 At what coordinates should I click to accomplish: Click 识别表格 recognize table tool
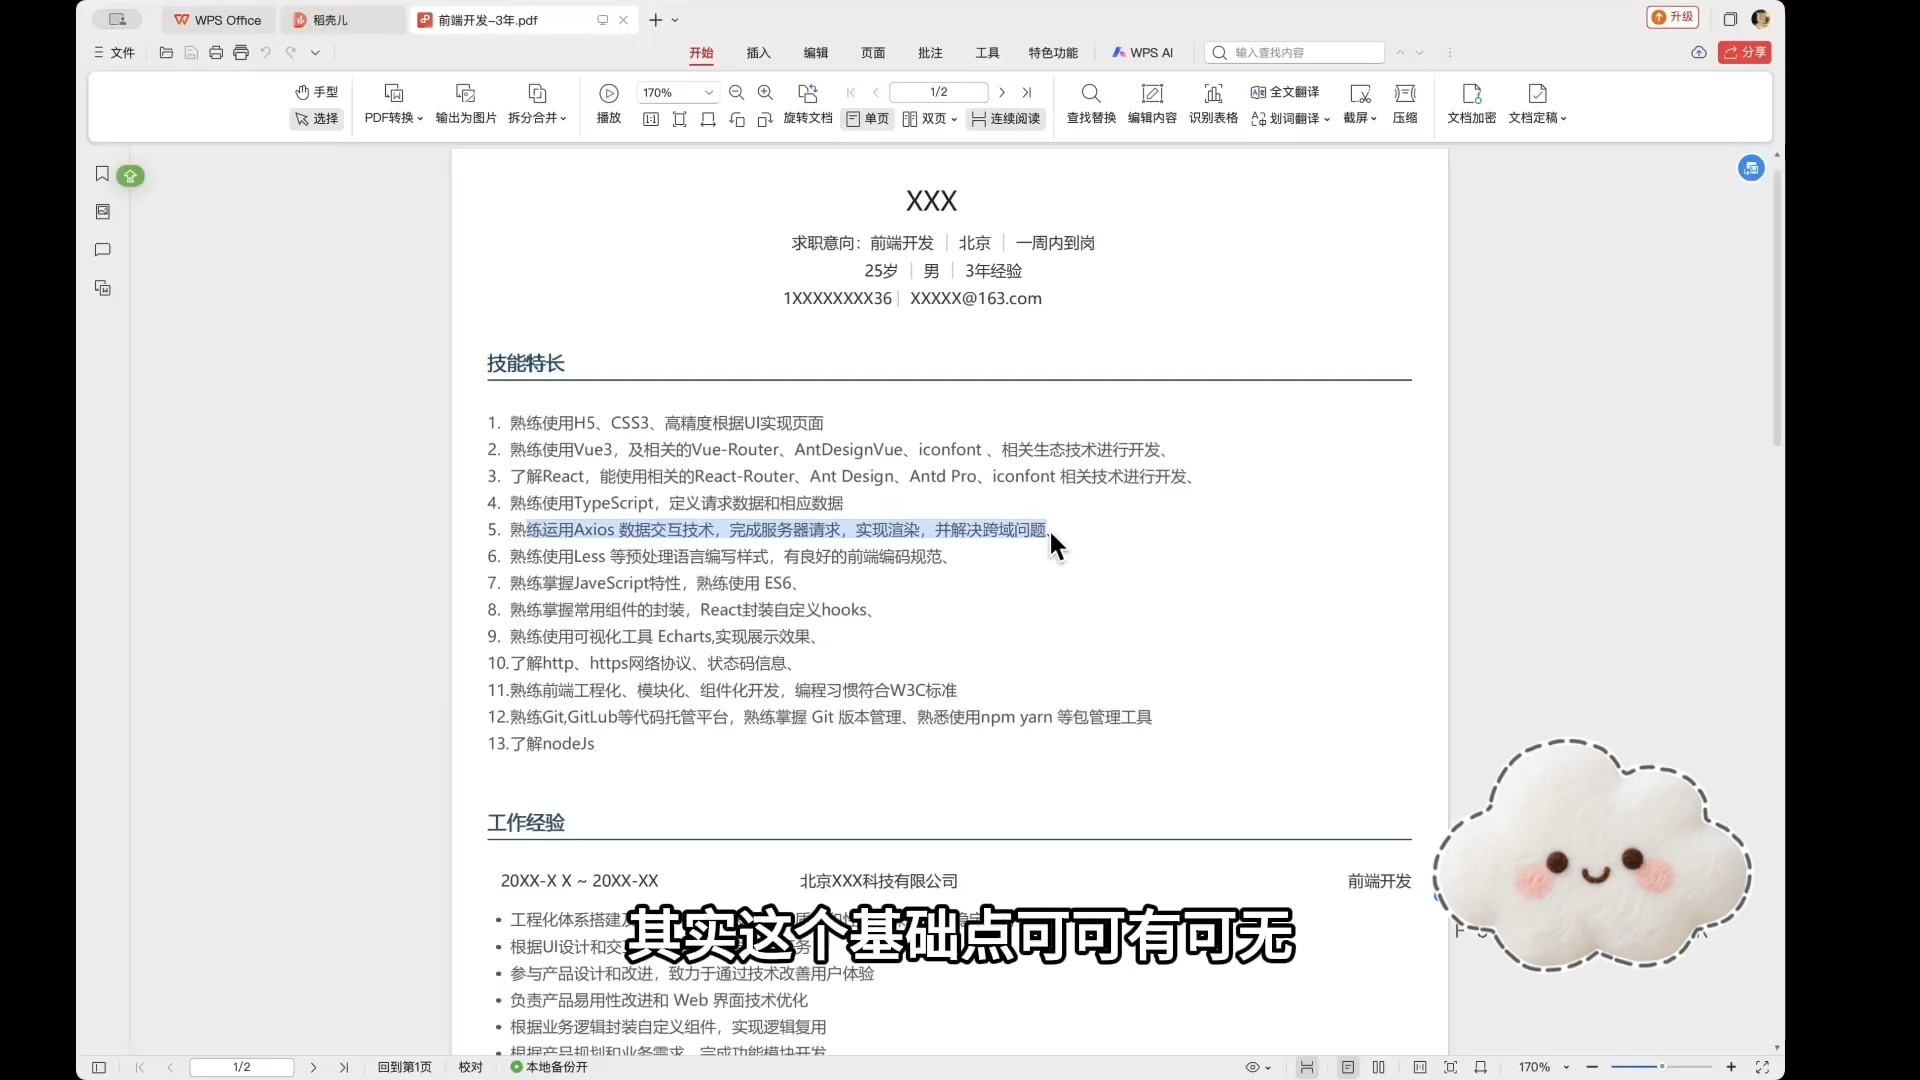click(x=1213, y=105)
